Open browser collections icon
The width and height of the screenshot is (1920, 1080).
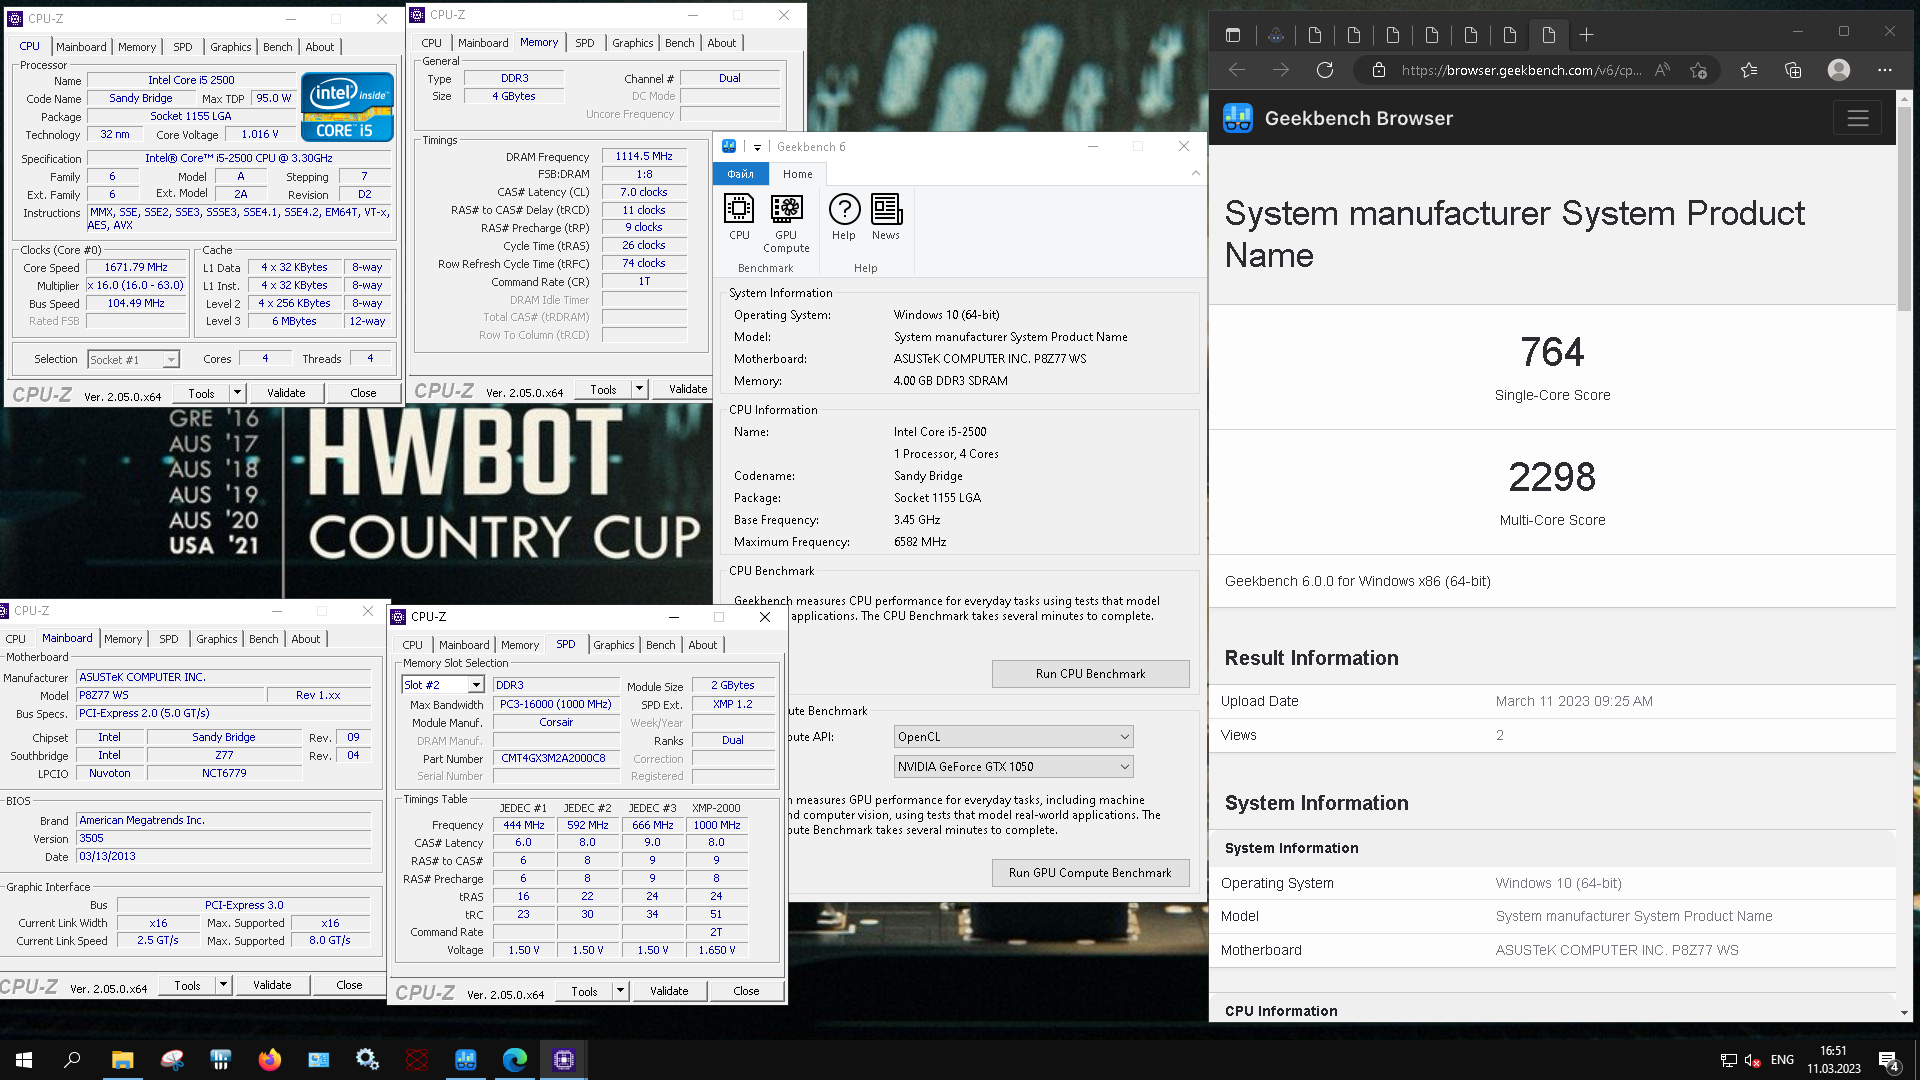(1793, 70)
